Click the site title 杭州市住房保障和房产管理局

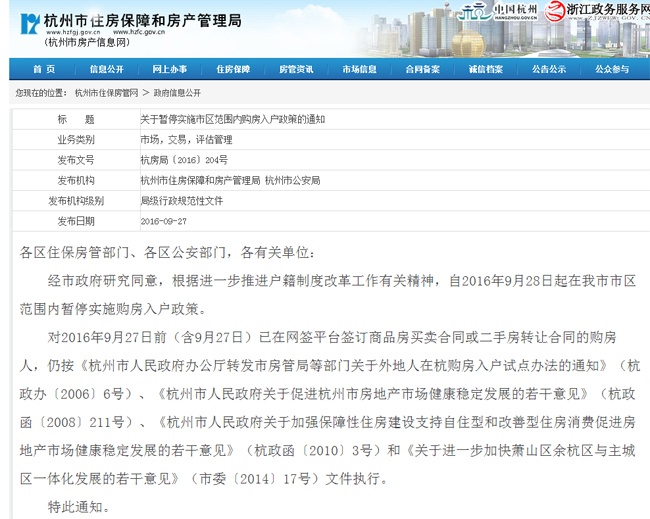143,21
